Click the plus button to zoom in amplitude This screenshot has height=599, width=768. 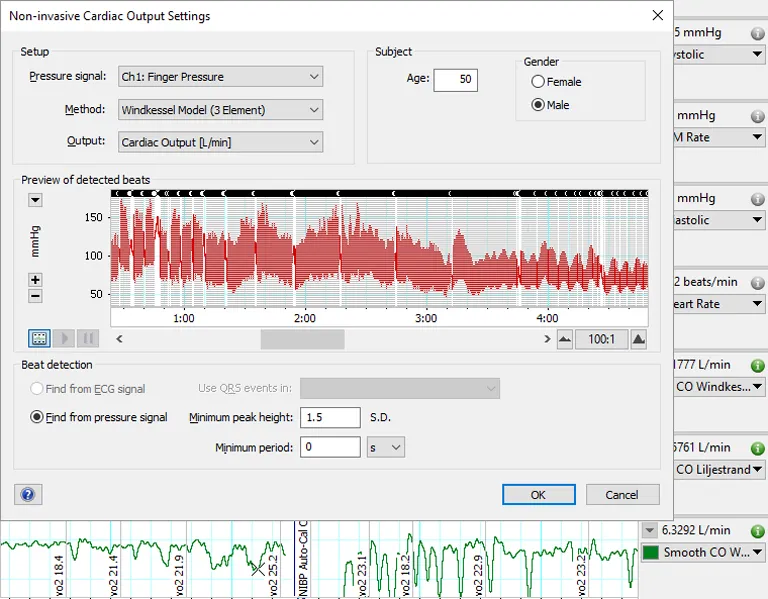click(36, 280)
